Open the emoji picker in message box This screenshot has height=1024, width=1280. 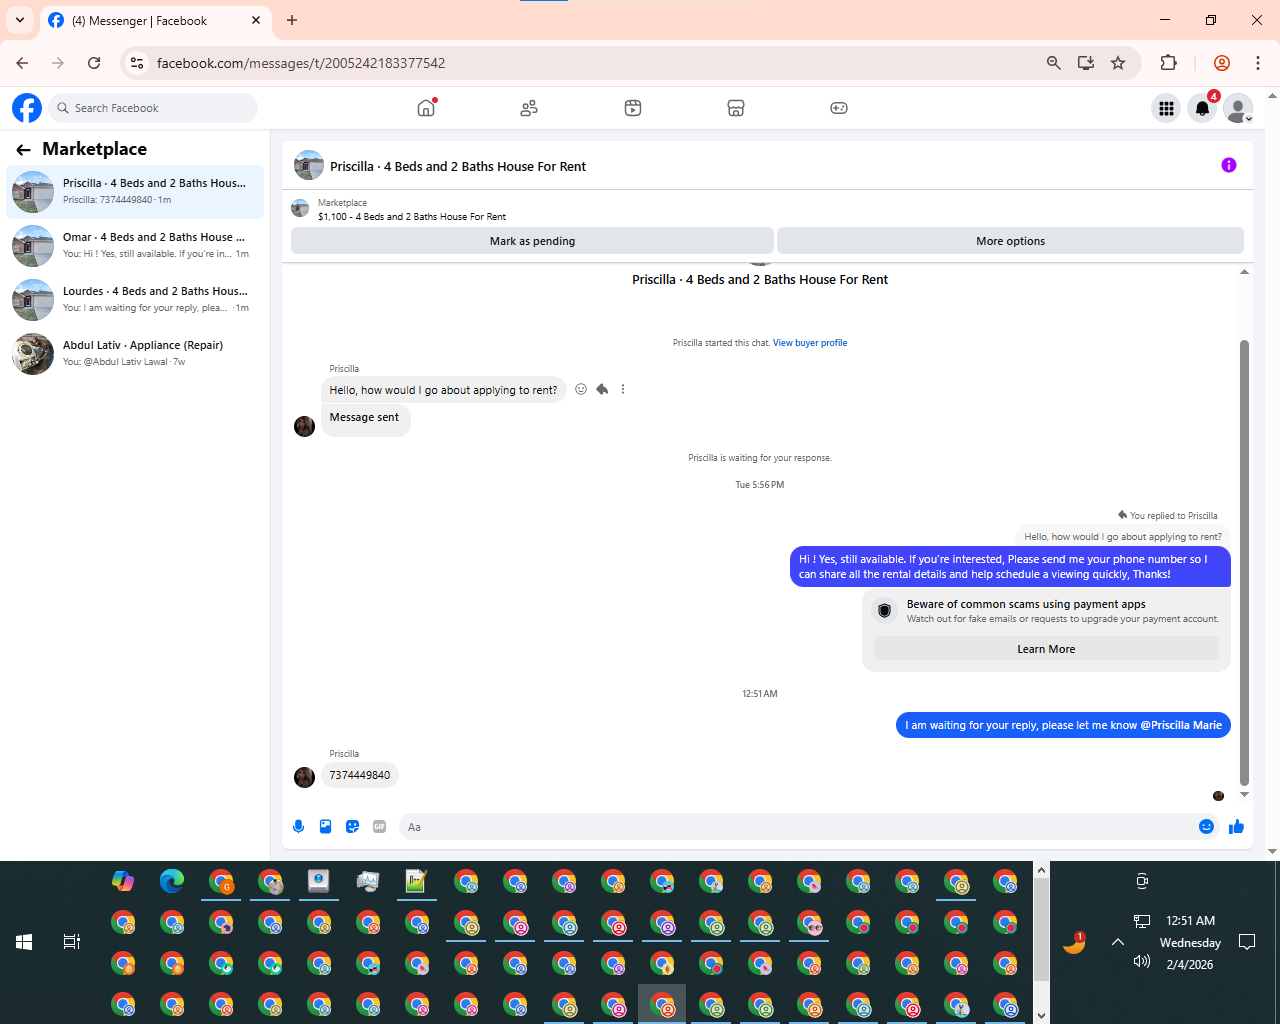point(1206,826)
